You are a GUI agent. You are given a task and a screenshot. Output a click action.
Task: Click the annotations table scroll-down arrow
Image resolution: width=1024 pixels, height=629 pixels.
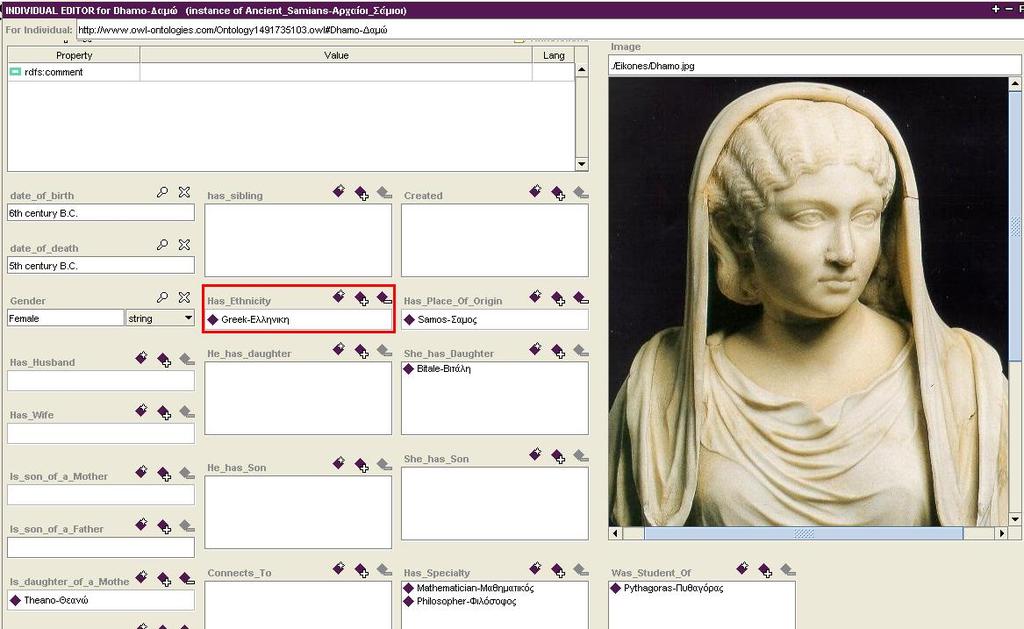click(x=581, y=164)
